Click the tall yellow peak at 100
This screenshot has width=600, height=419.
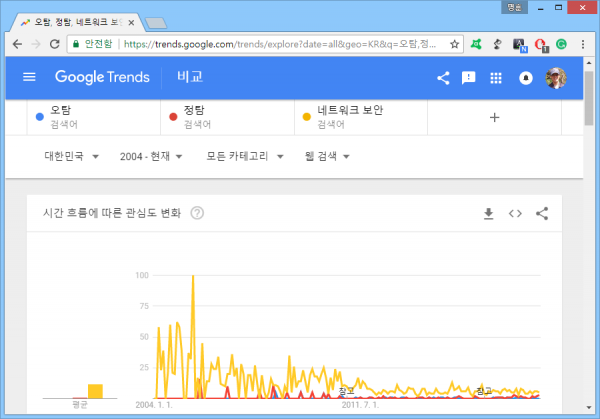pyautogui.click(x=193, y=277)
